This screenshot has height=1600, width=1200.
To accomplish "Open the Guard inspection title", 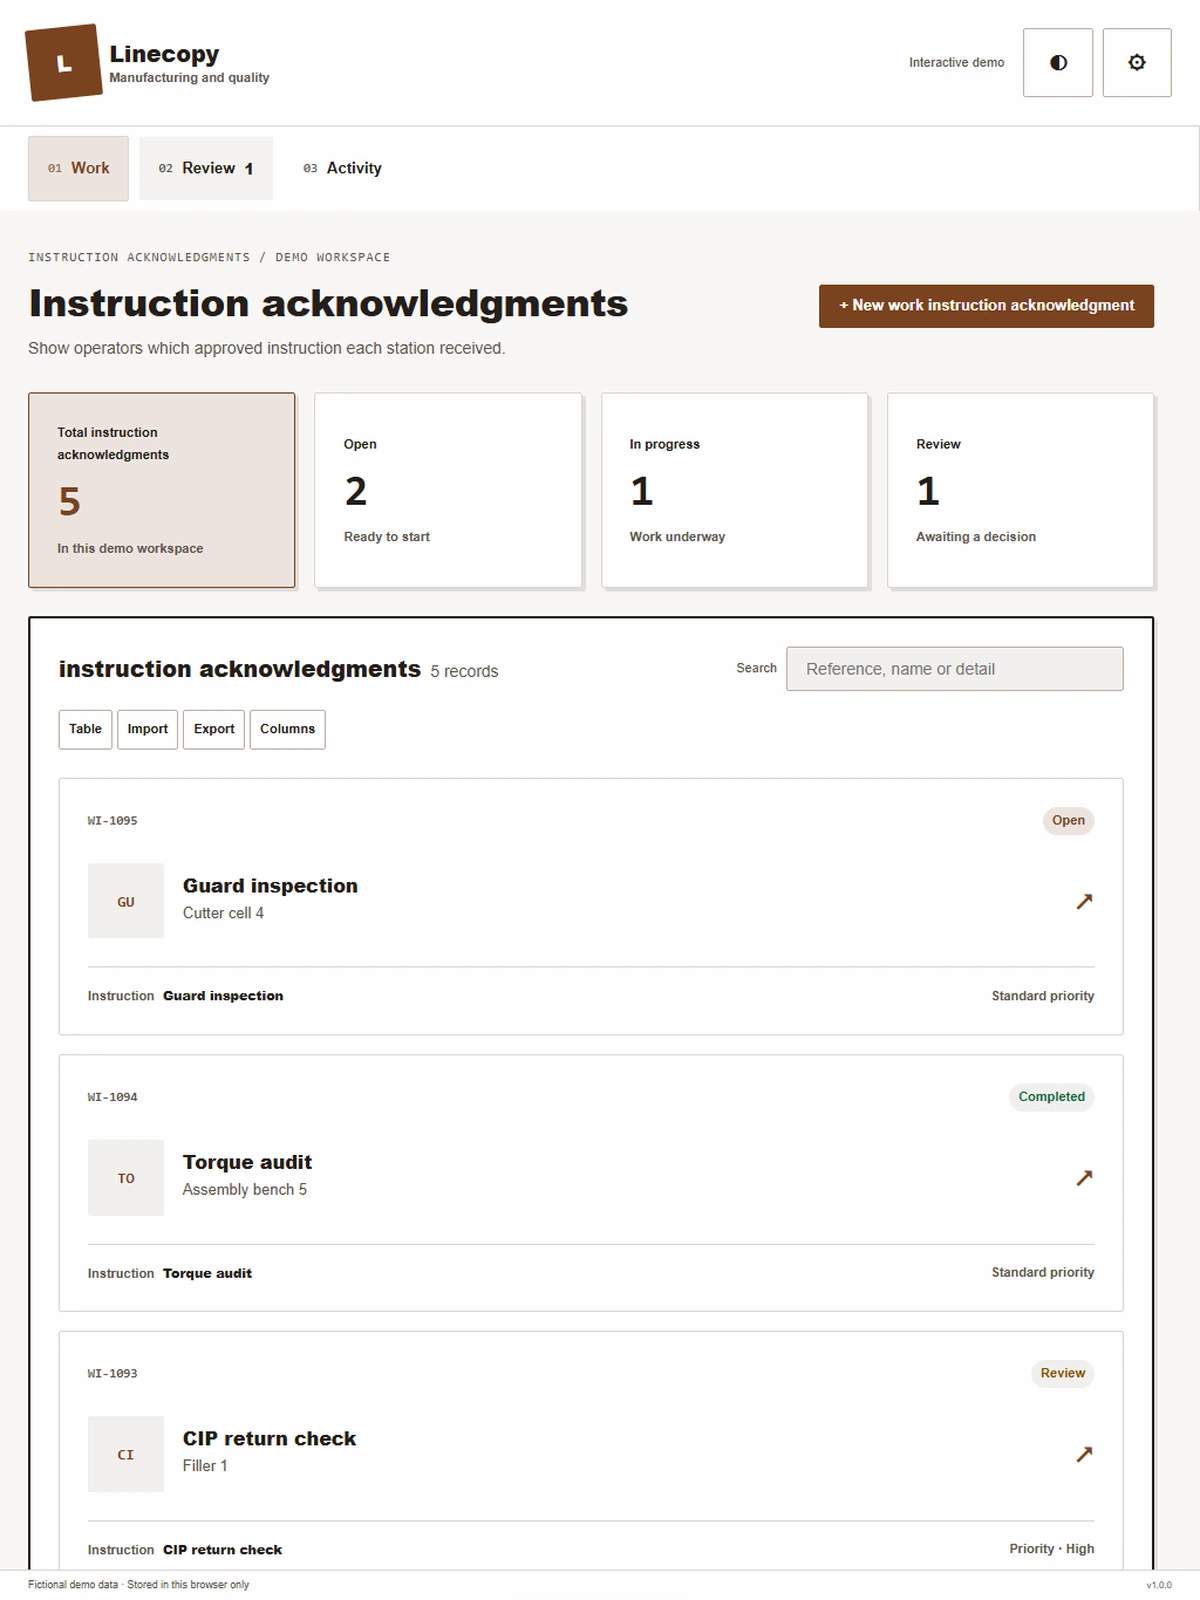I will [270, 886].
